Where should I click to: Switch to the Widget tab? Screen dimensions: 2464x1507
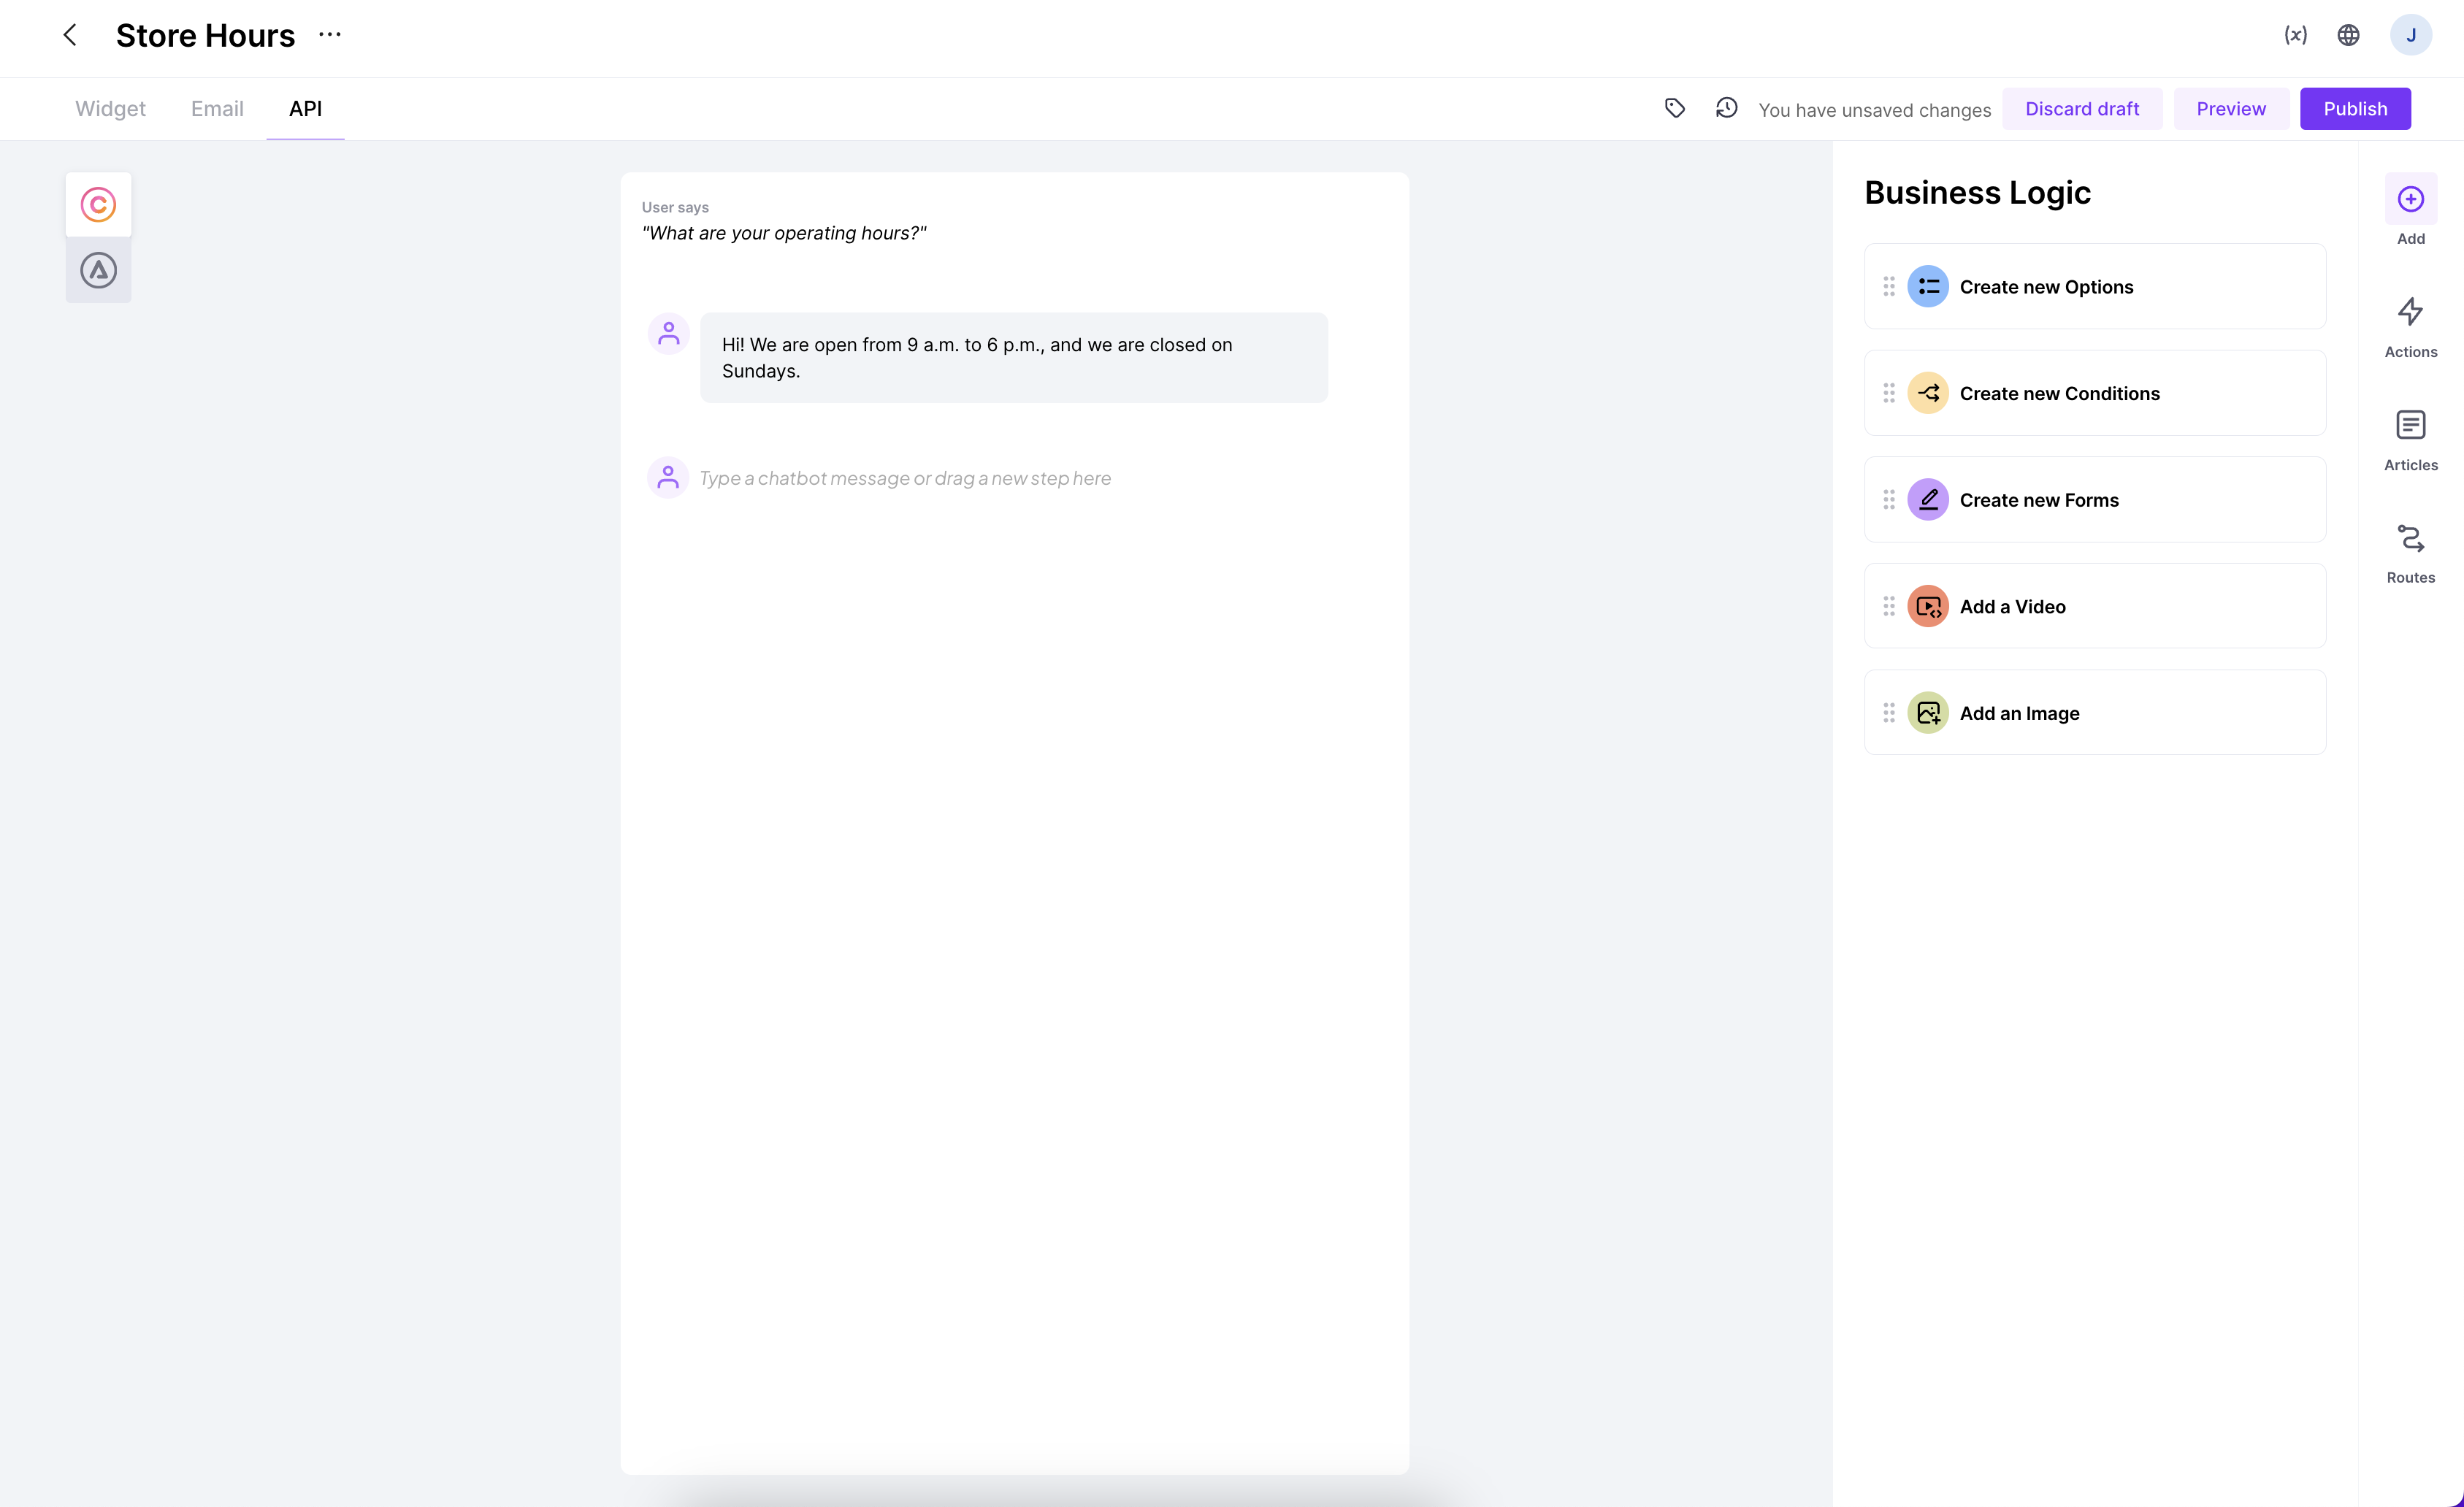(x=110, y=108)
